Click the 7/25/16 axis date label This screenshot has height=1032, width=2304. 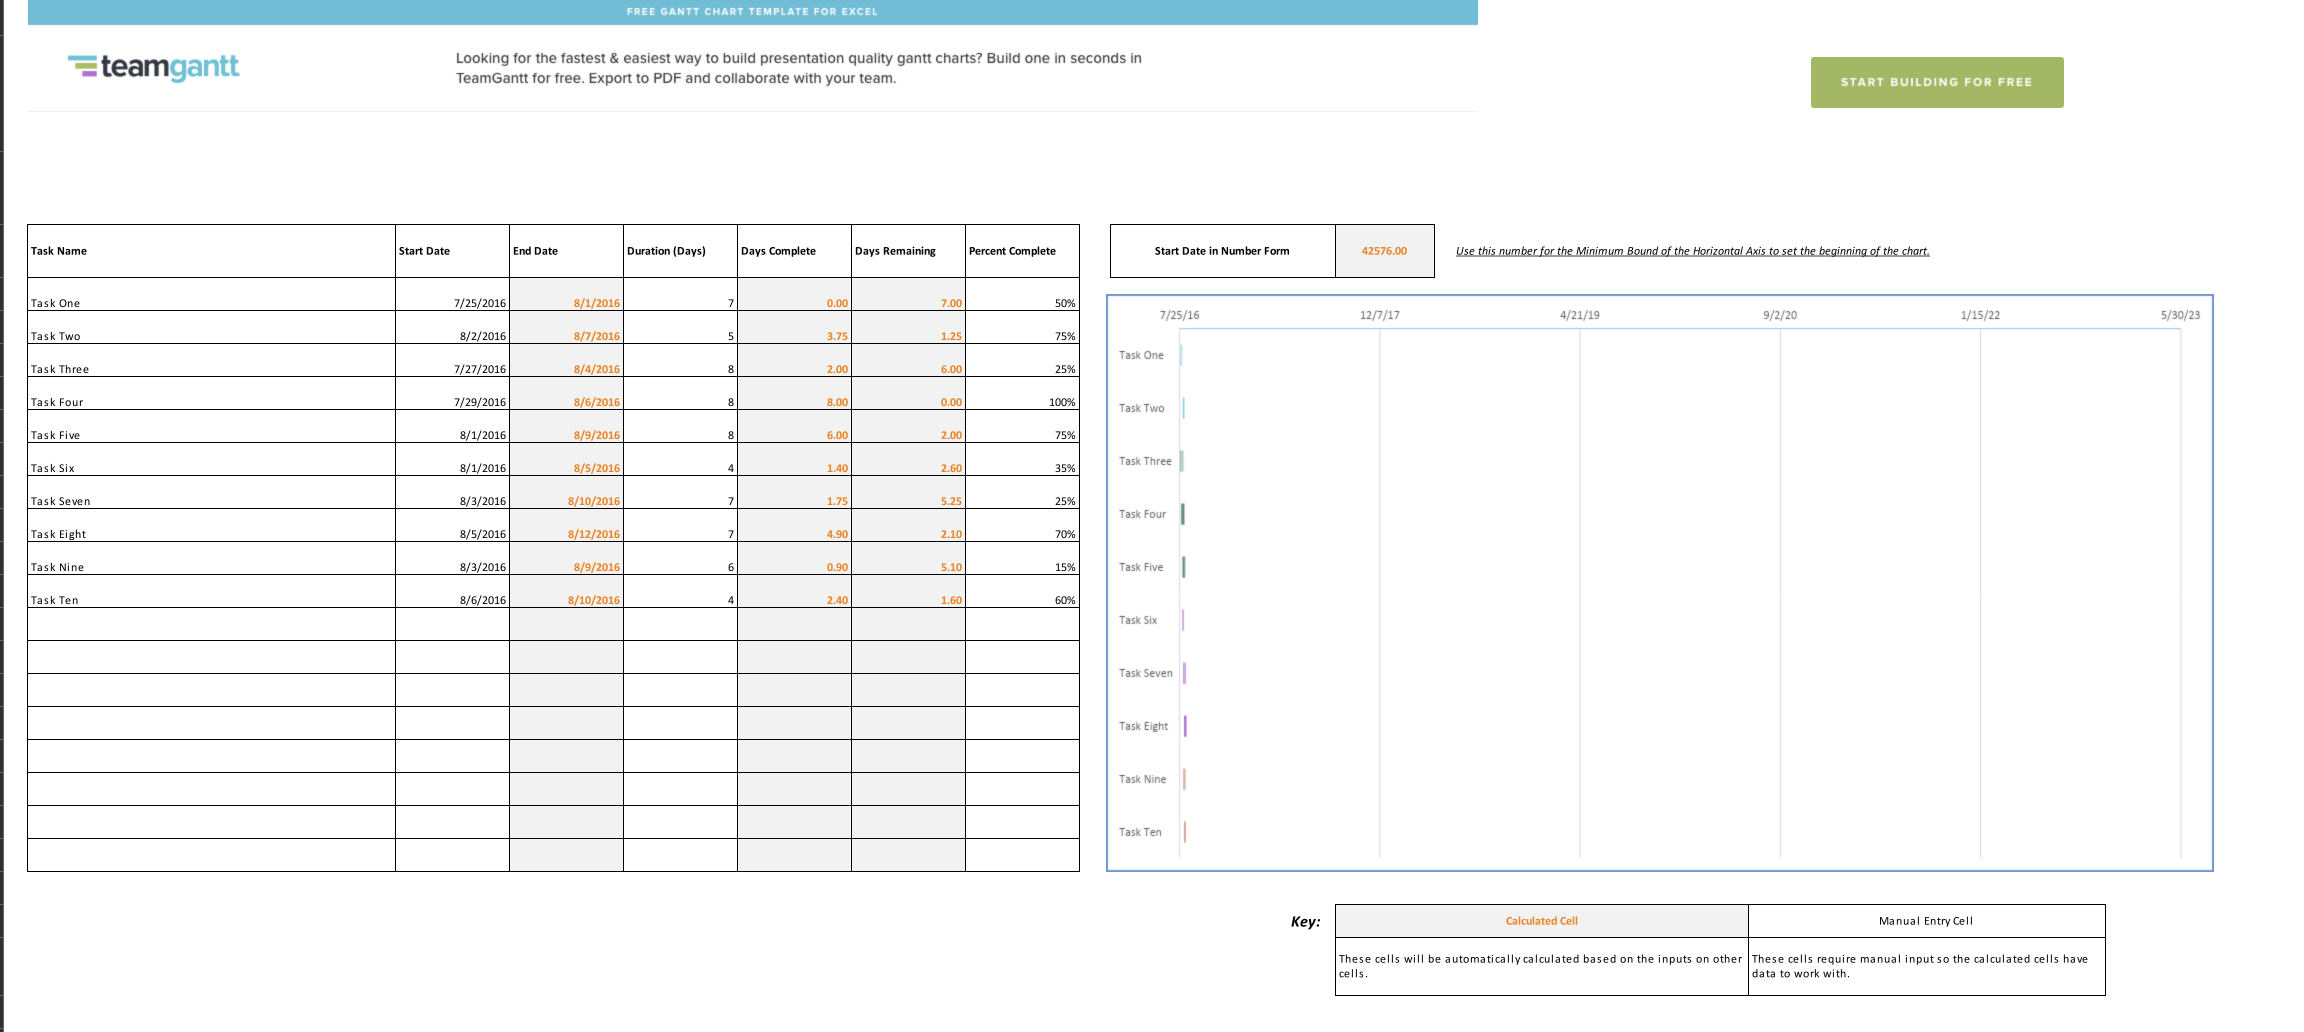1179,313
